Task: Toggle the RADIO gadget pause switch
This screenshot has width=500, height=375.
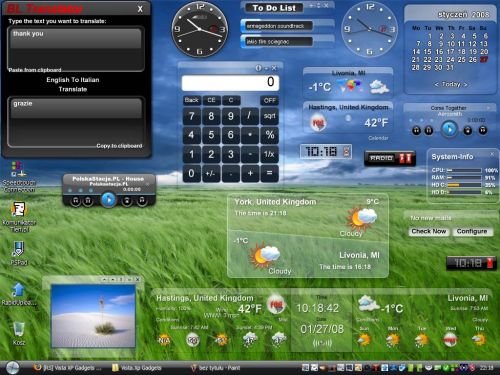Action: click(406, 158)
